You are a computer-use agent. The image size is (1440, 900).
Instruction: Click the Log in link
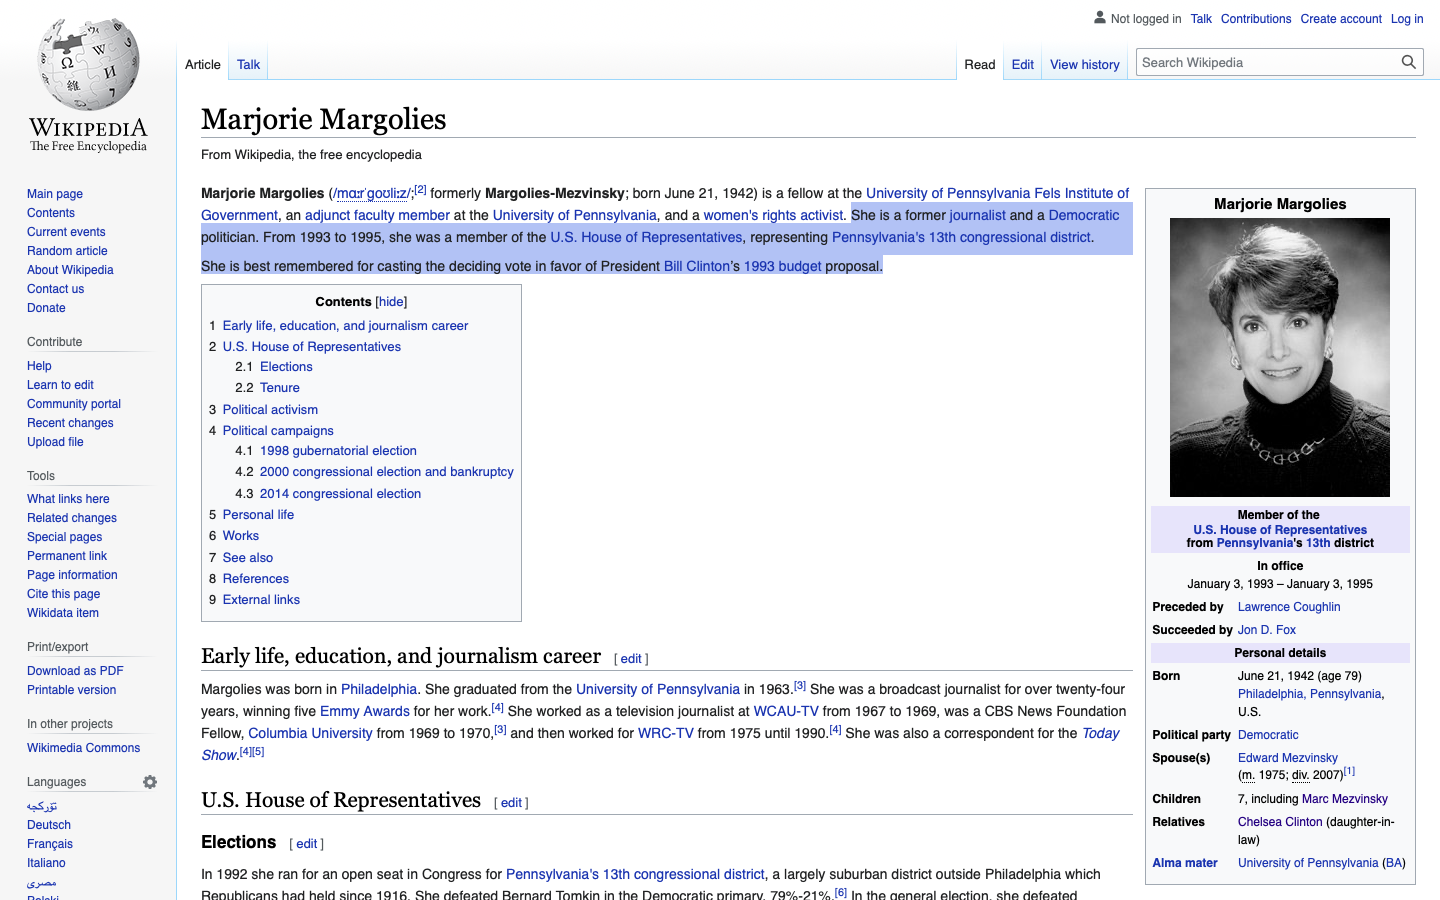click(x=1407, y=19)
